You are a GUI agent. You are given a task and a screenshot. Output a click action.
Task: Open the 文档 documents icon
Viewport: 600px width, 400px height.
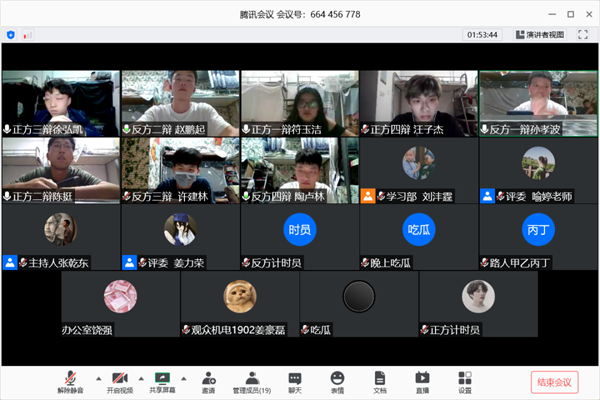click(x=380, y=382)
